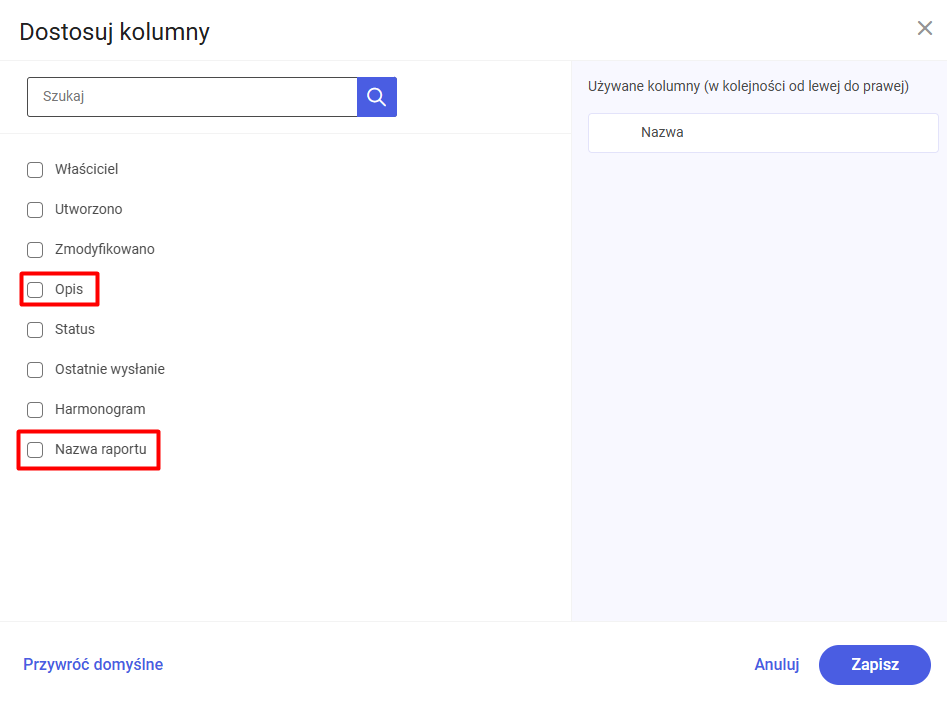Focus the Szukaj search field

(x=192, y=97)
